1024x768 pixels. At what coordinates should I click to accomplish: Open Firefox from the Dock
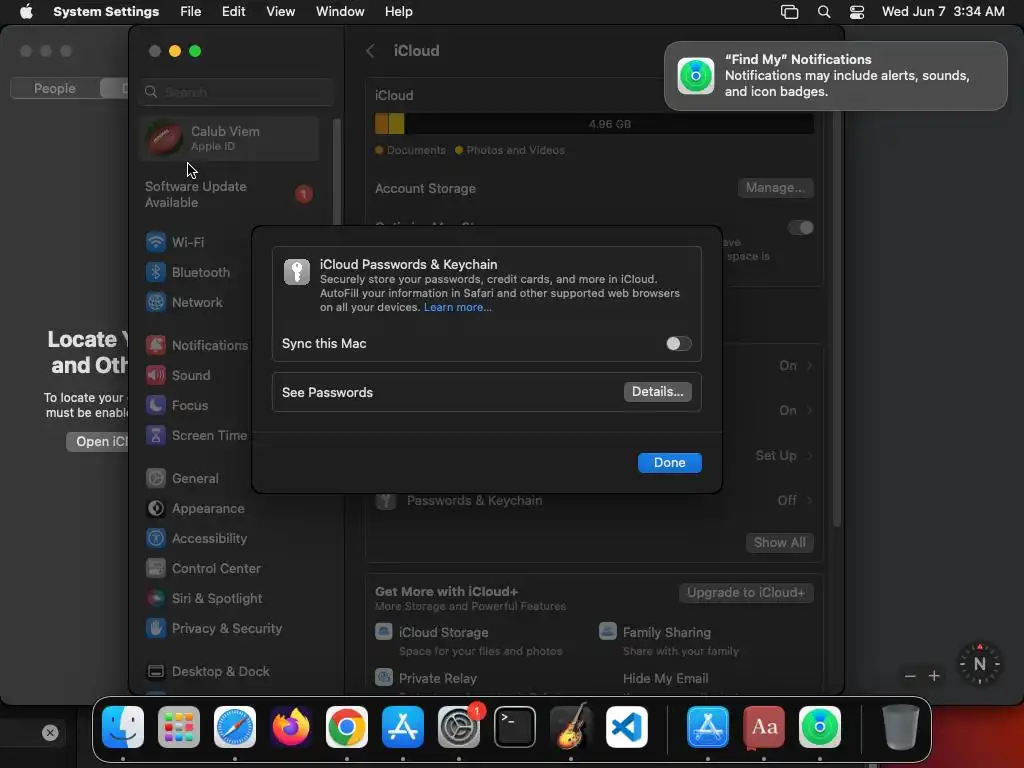click(x=291, y=727)
